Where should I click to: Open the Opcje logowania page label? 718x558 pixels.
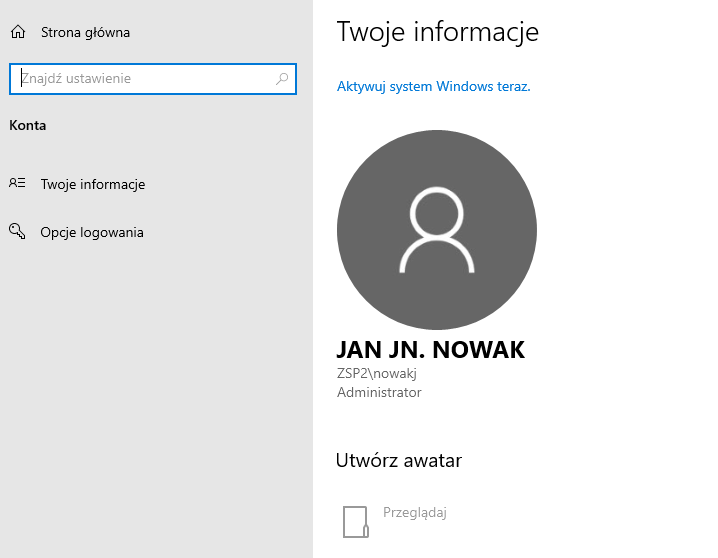tap(92, 232)
